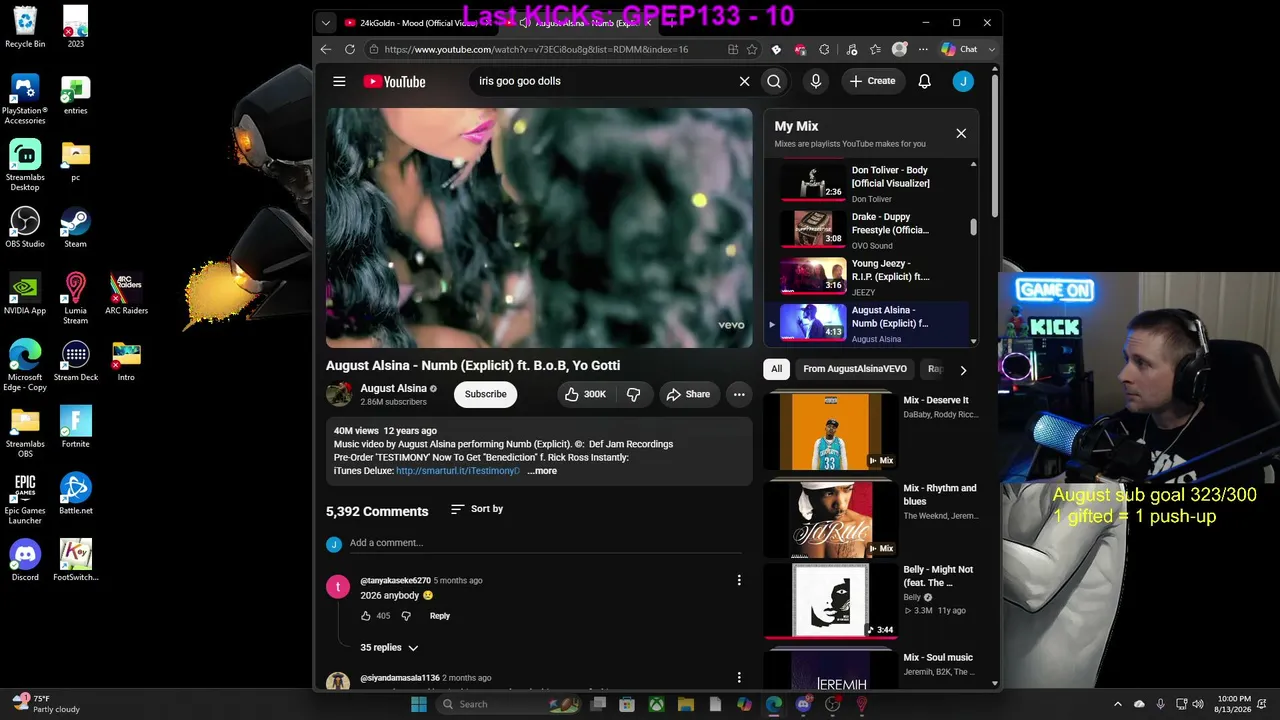Open @tanyakaseke6270 commenter profile
Image resolution: width=1280 pixels, height=720 pixels.
396,580
